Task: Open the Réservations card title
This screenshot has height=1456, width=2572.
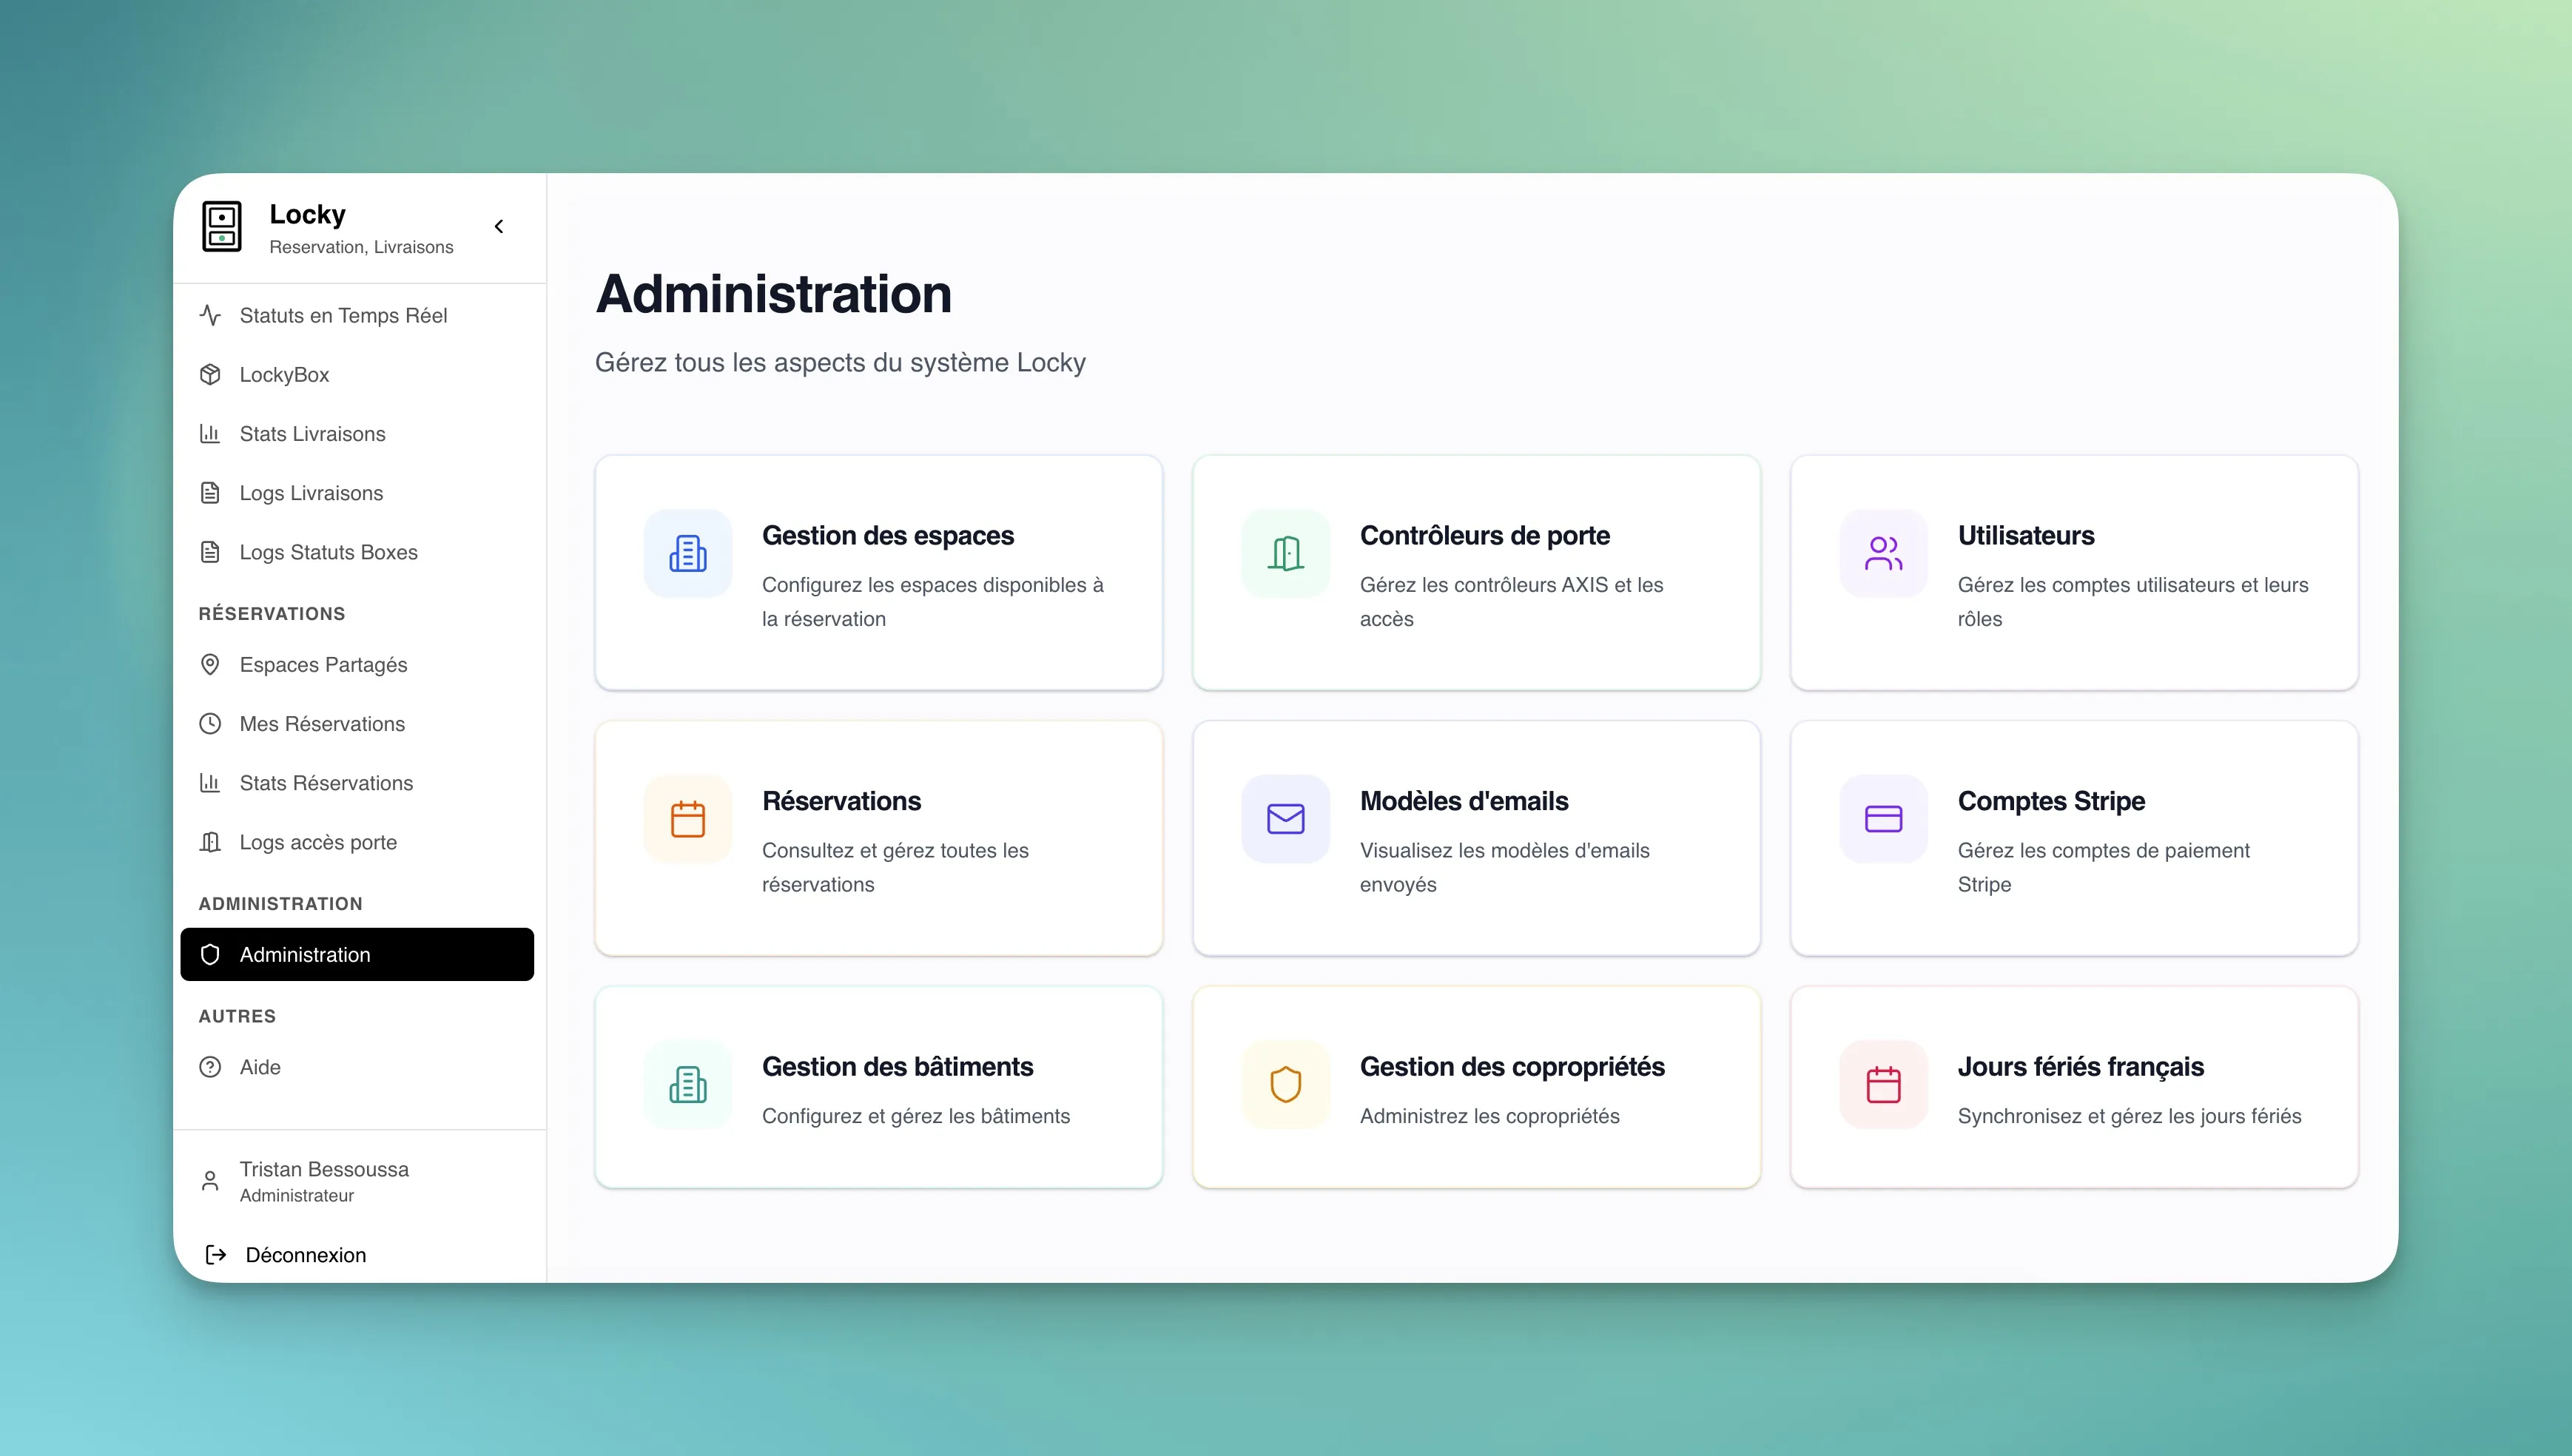Action: click(x=841, y=801)
